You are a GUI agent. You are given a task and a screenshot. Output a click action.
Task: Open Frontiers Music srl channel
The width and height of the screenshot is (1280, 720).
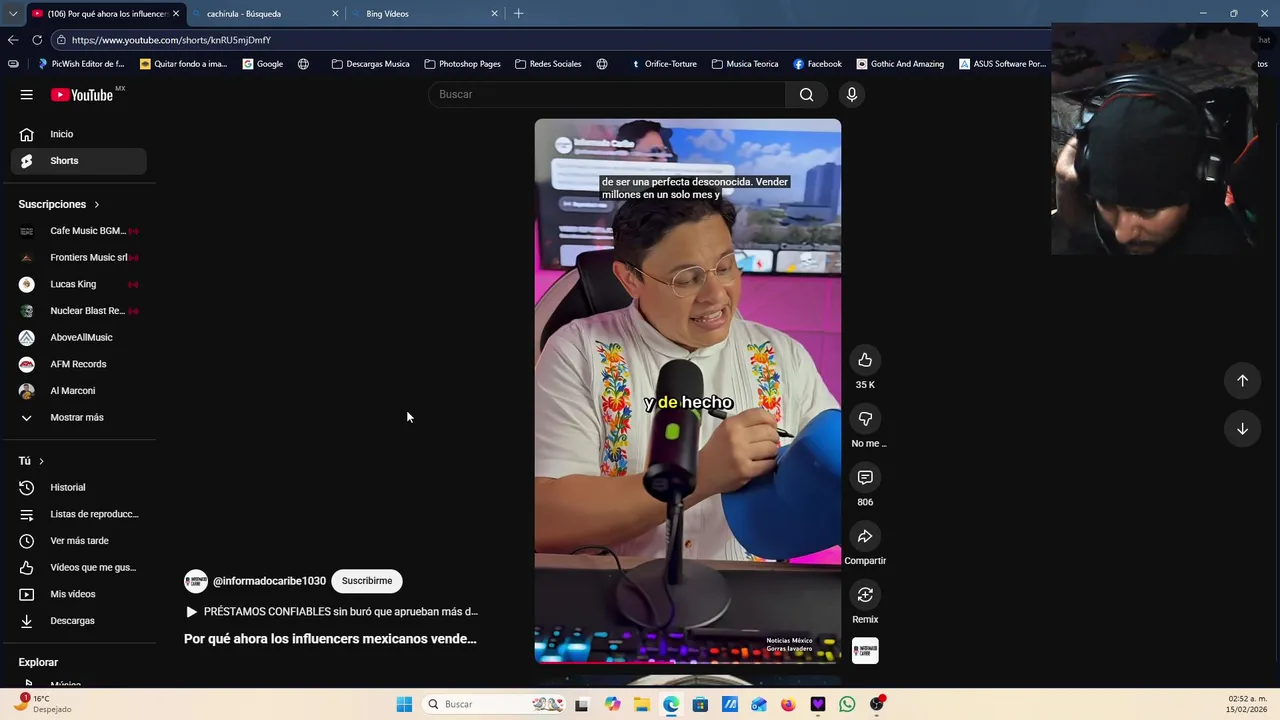pyautogui.click(x=78, y=257)
